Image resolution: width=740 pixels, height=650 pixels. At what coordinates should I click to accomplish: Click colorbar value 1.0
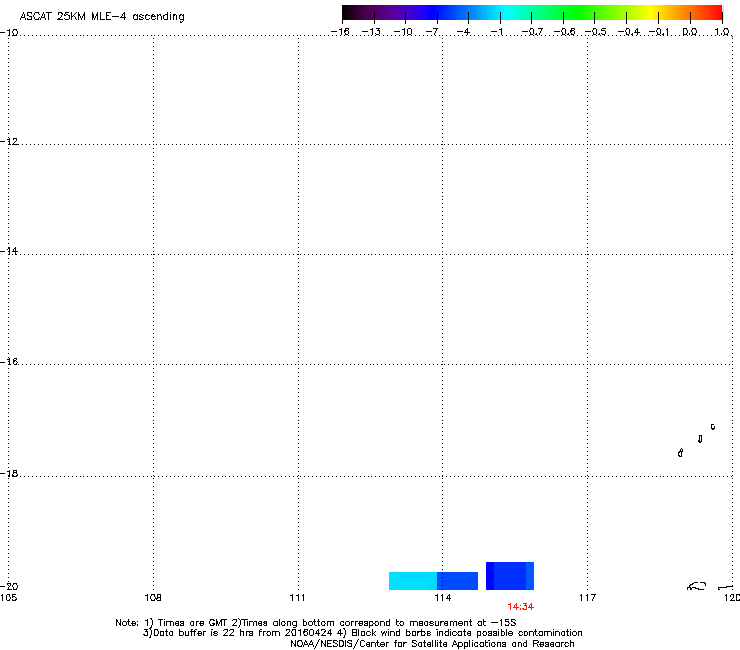722,32
